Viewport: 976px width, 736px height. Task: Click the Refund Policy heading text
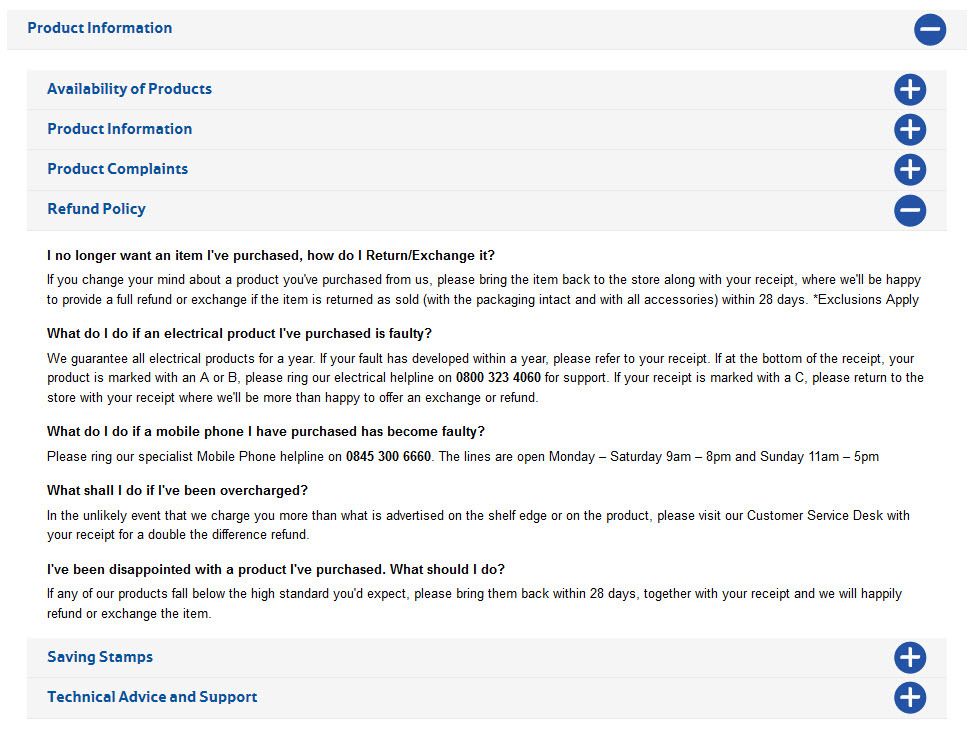tap(96, 209)
